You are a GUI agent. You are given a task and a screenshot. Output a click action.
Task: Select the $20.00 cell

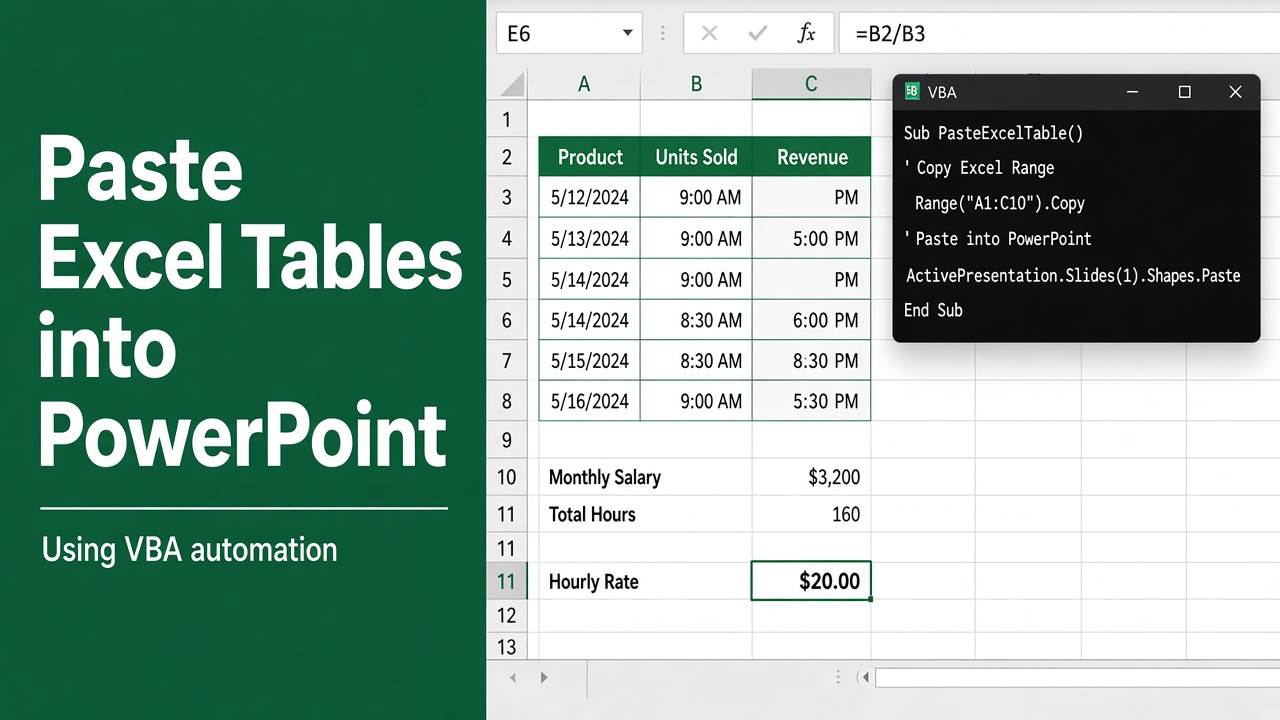coord(811,581)
